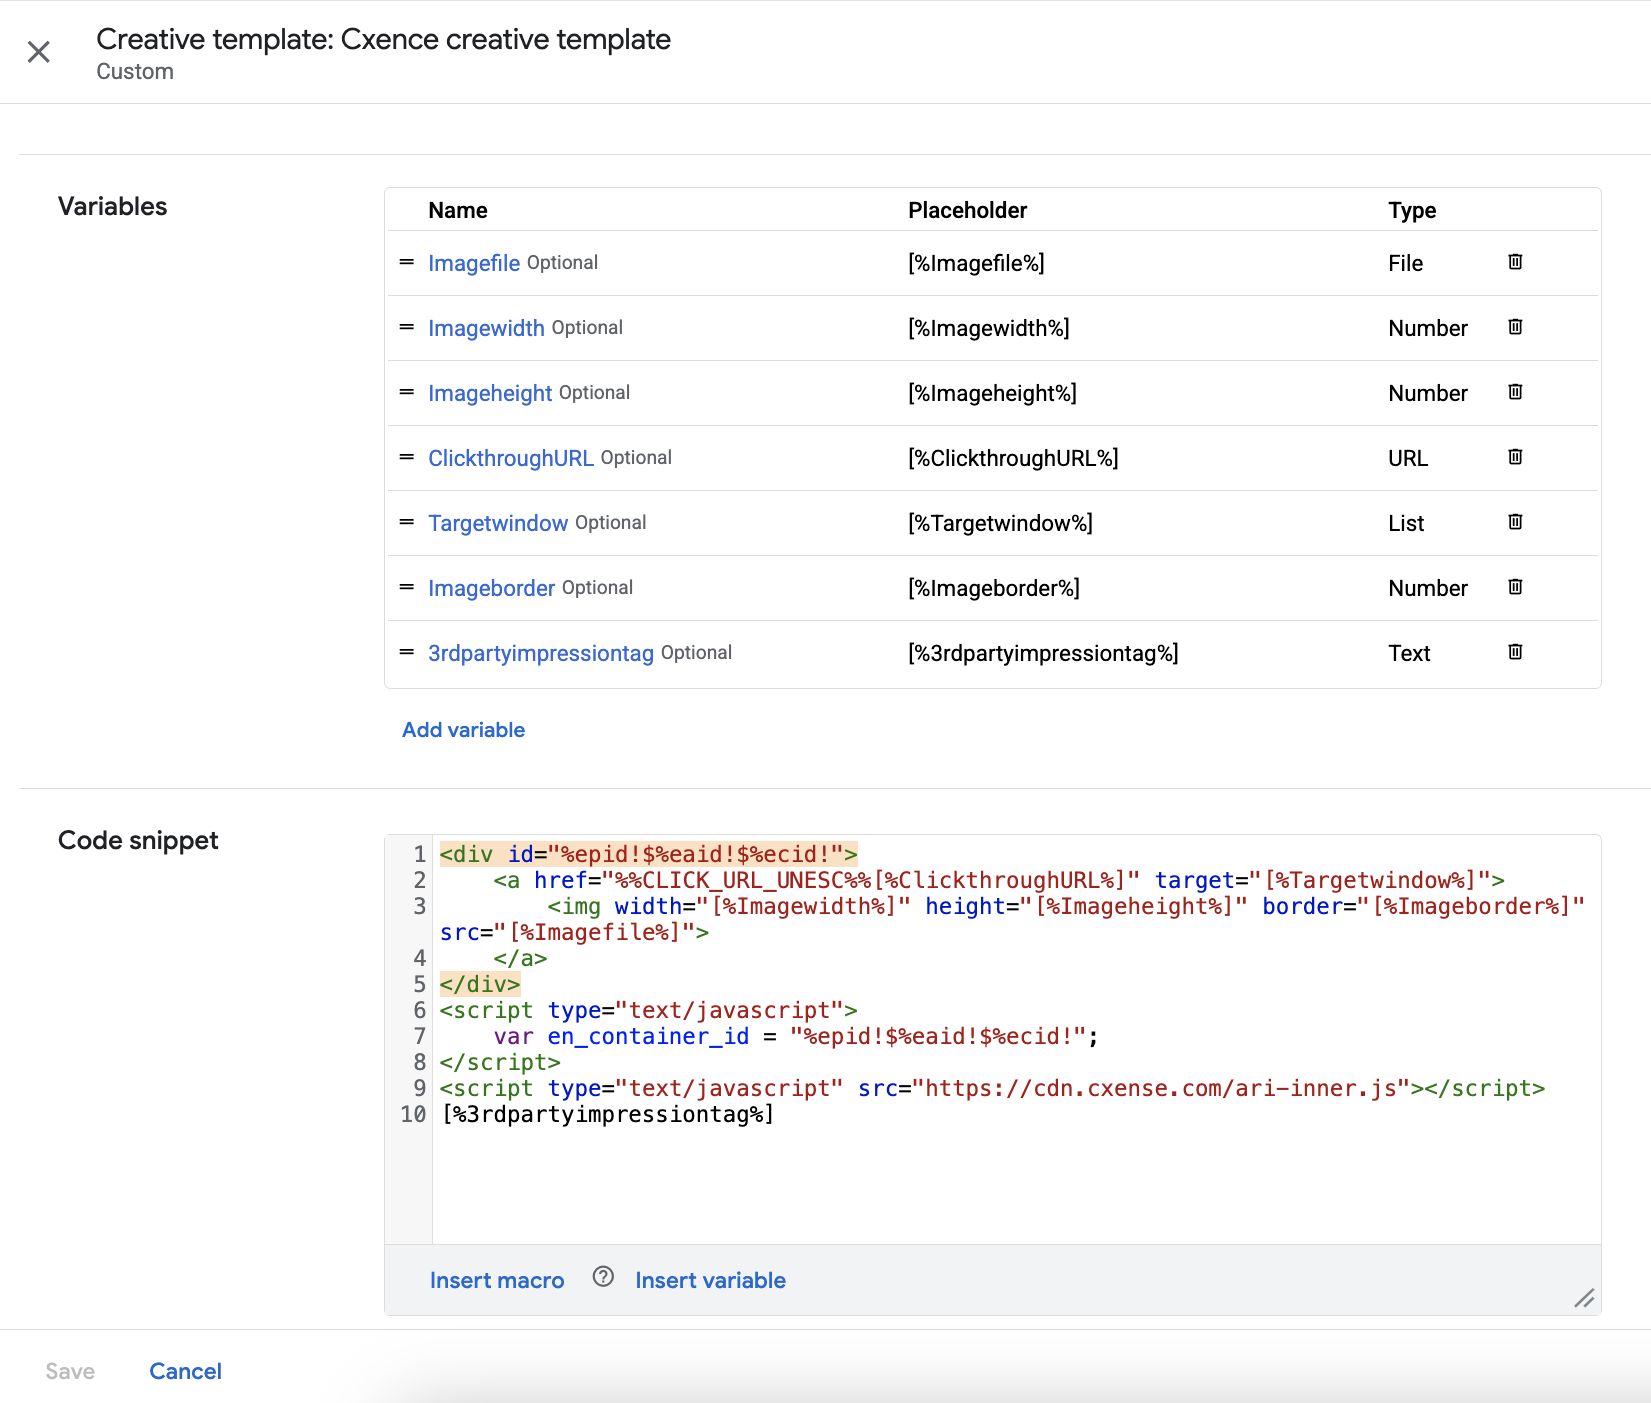Click drag handle of Imagefile row
This screenshot has width=1651, height=1403.
tap(406, 262)
